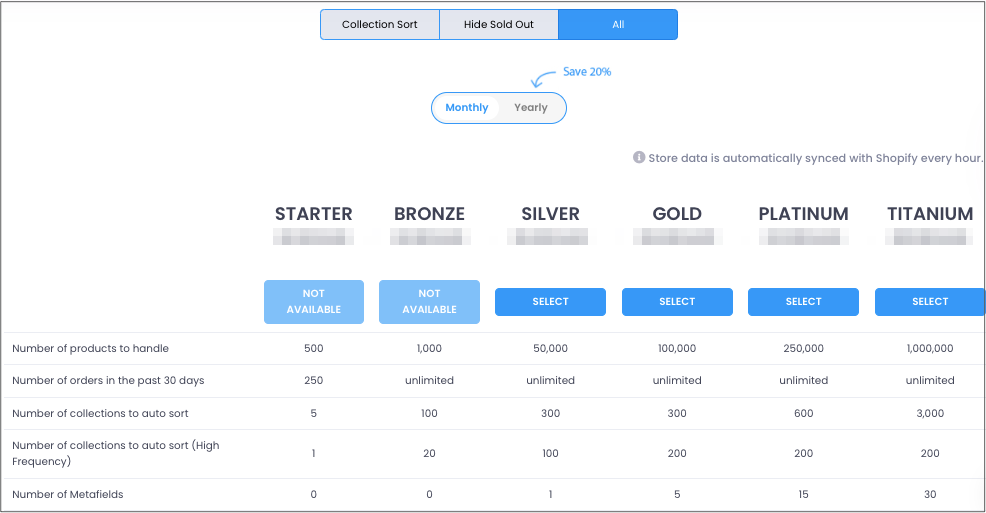The image size is (986, 513).
Task: Open the Hide Sold Out tab
Action: [x=499, y=25]
